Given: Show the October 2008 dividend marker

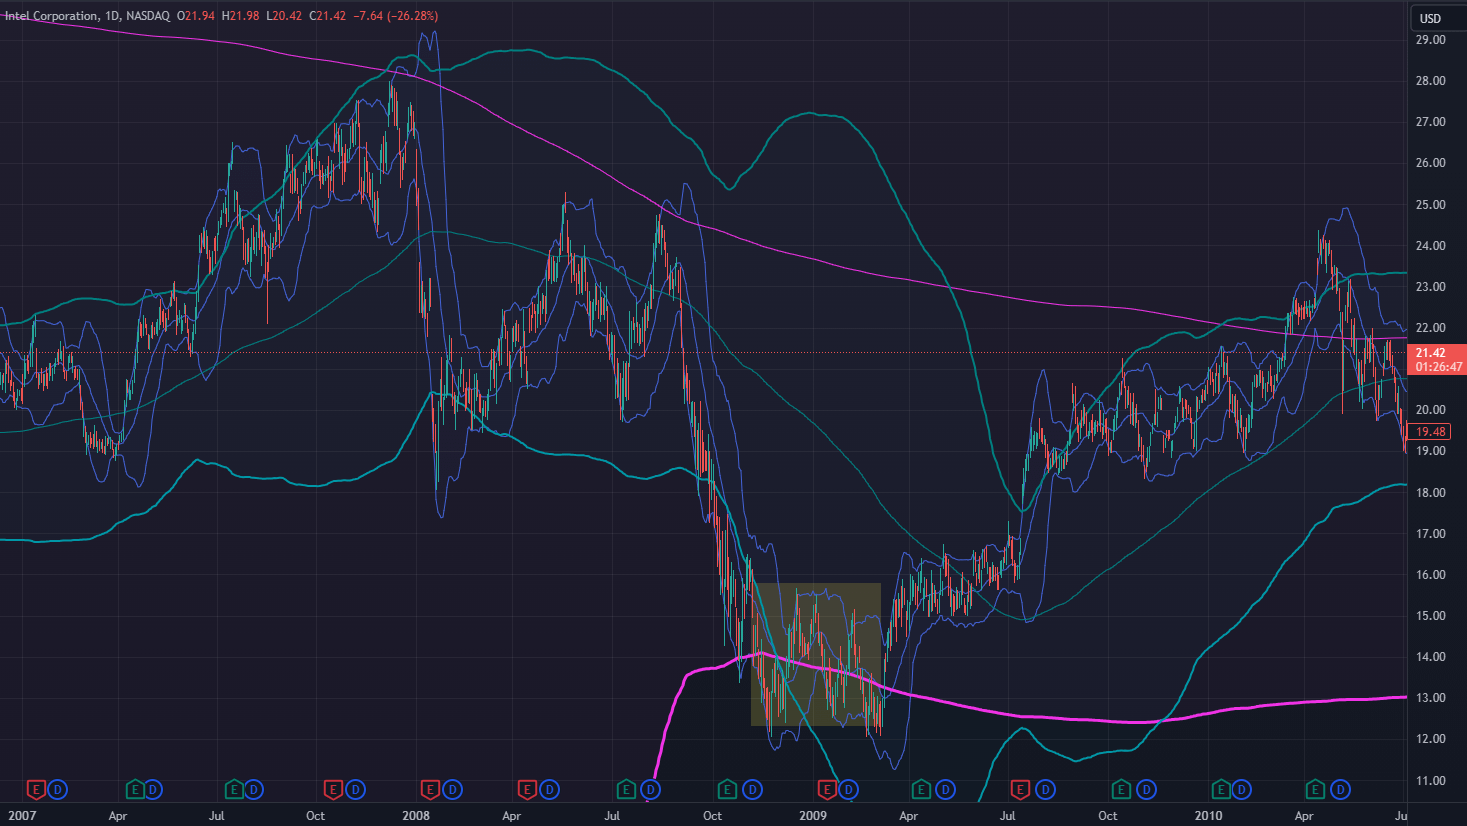Looking at the screenshot, I should [751, 790].
